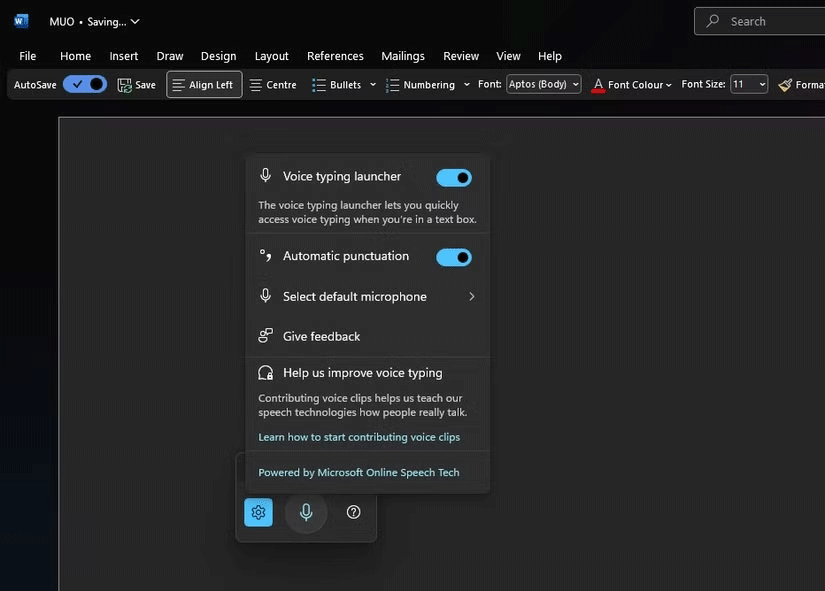This screenshot has height=591, width=825.
Task: Click Give feedback in voice typing menu
Action: 321,337
